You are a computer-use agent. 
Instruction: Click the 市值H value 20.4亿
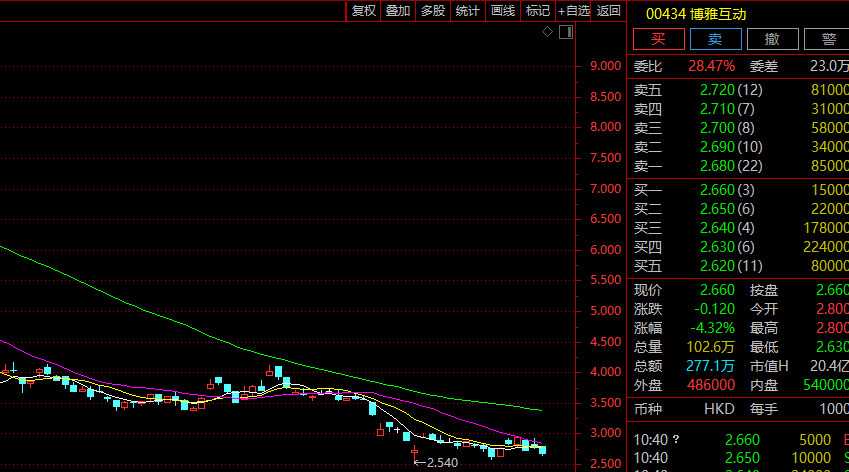click(829, 366)
